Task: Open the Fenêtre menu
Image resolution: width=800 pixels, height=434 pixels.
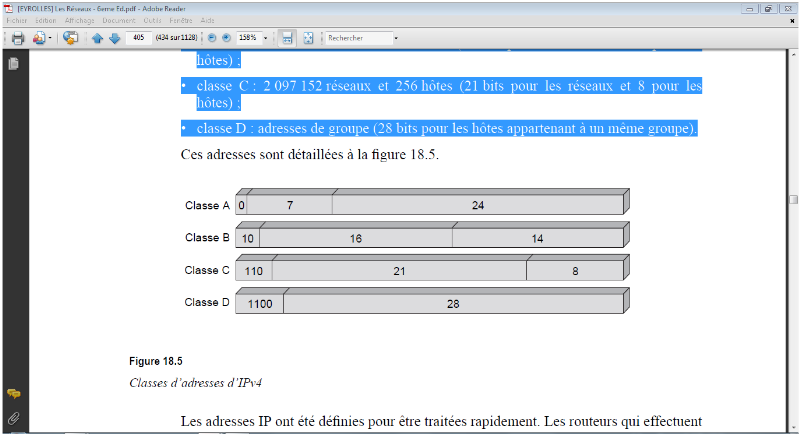Action: point(181,20)
